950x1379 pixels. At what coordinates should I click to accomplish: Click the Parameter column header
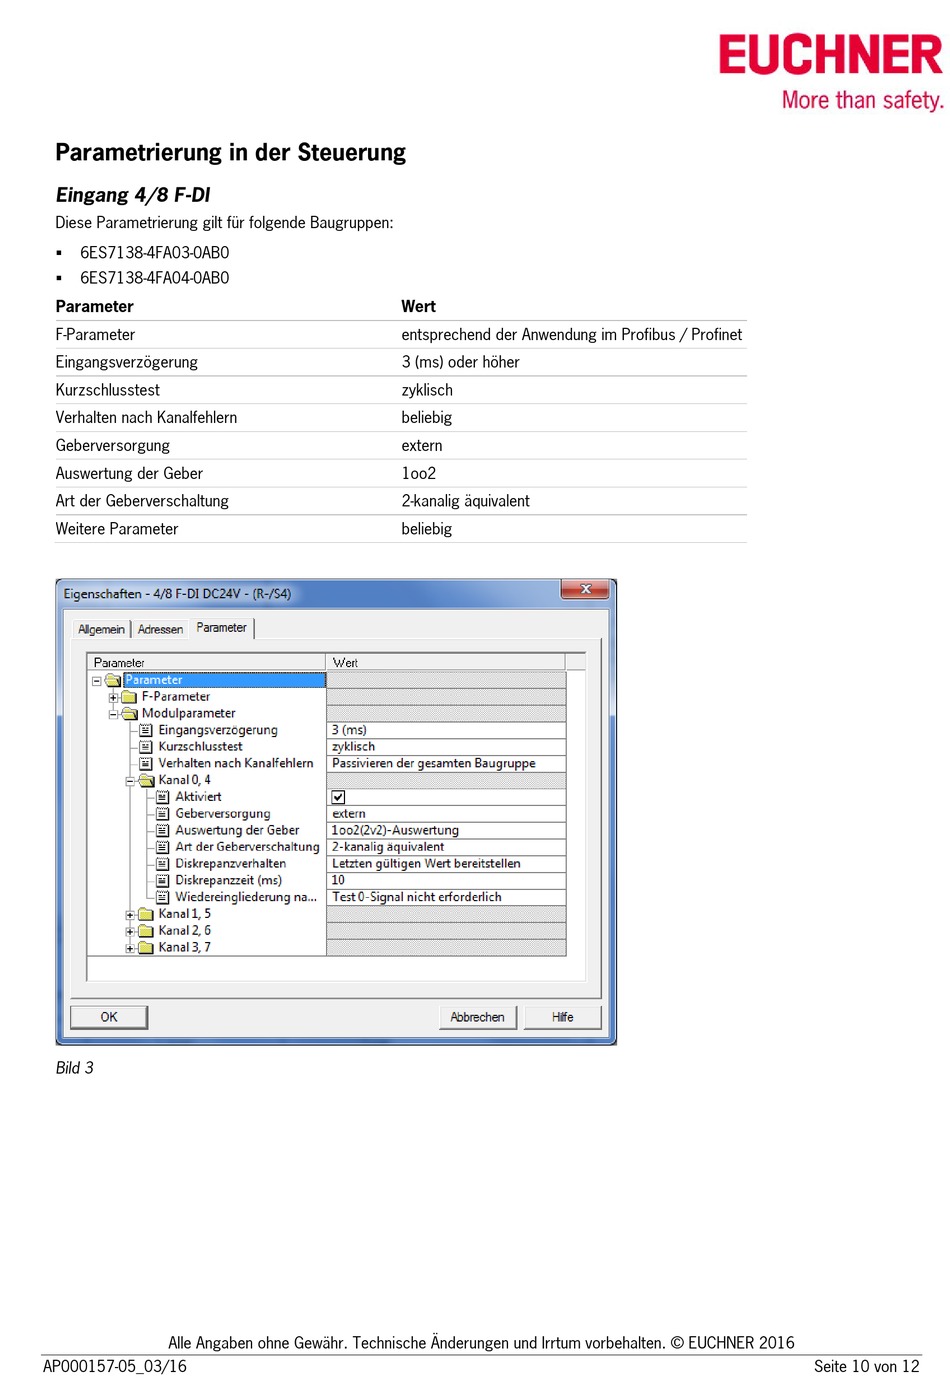[207, 662]
